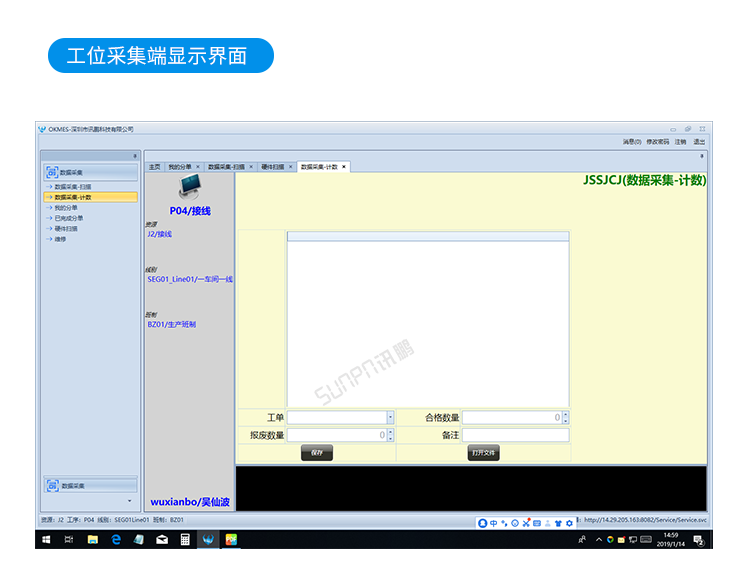
Task: Click the 备注 input field
Action: (x=515, y=435)
